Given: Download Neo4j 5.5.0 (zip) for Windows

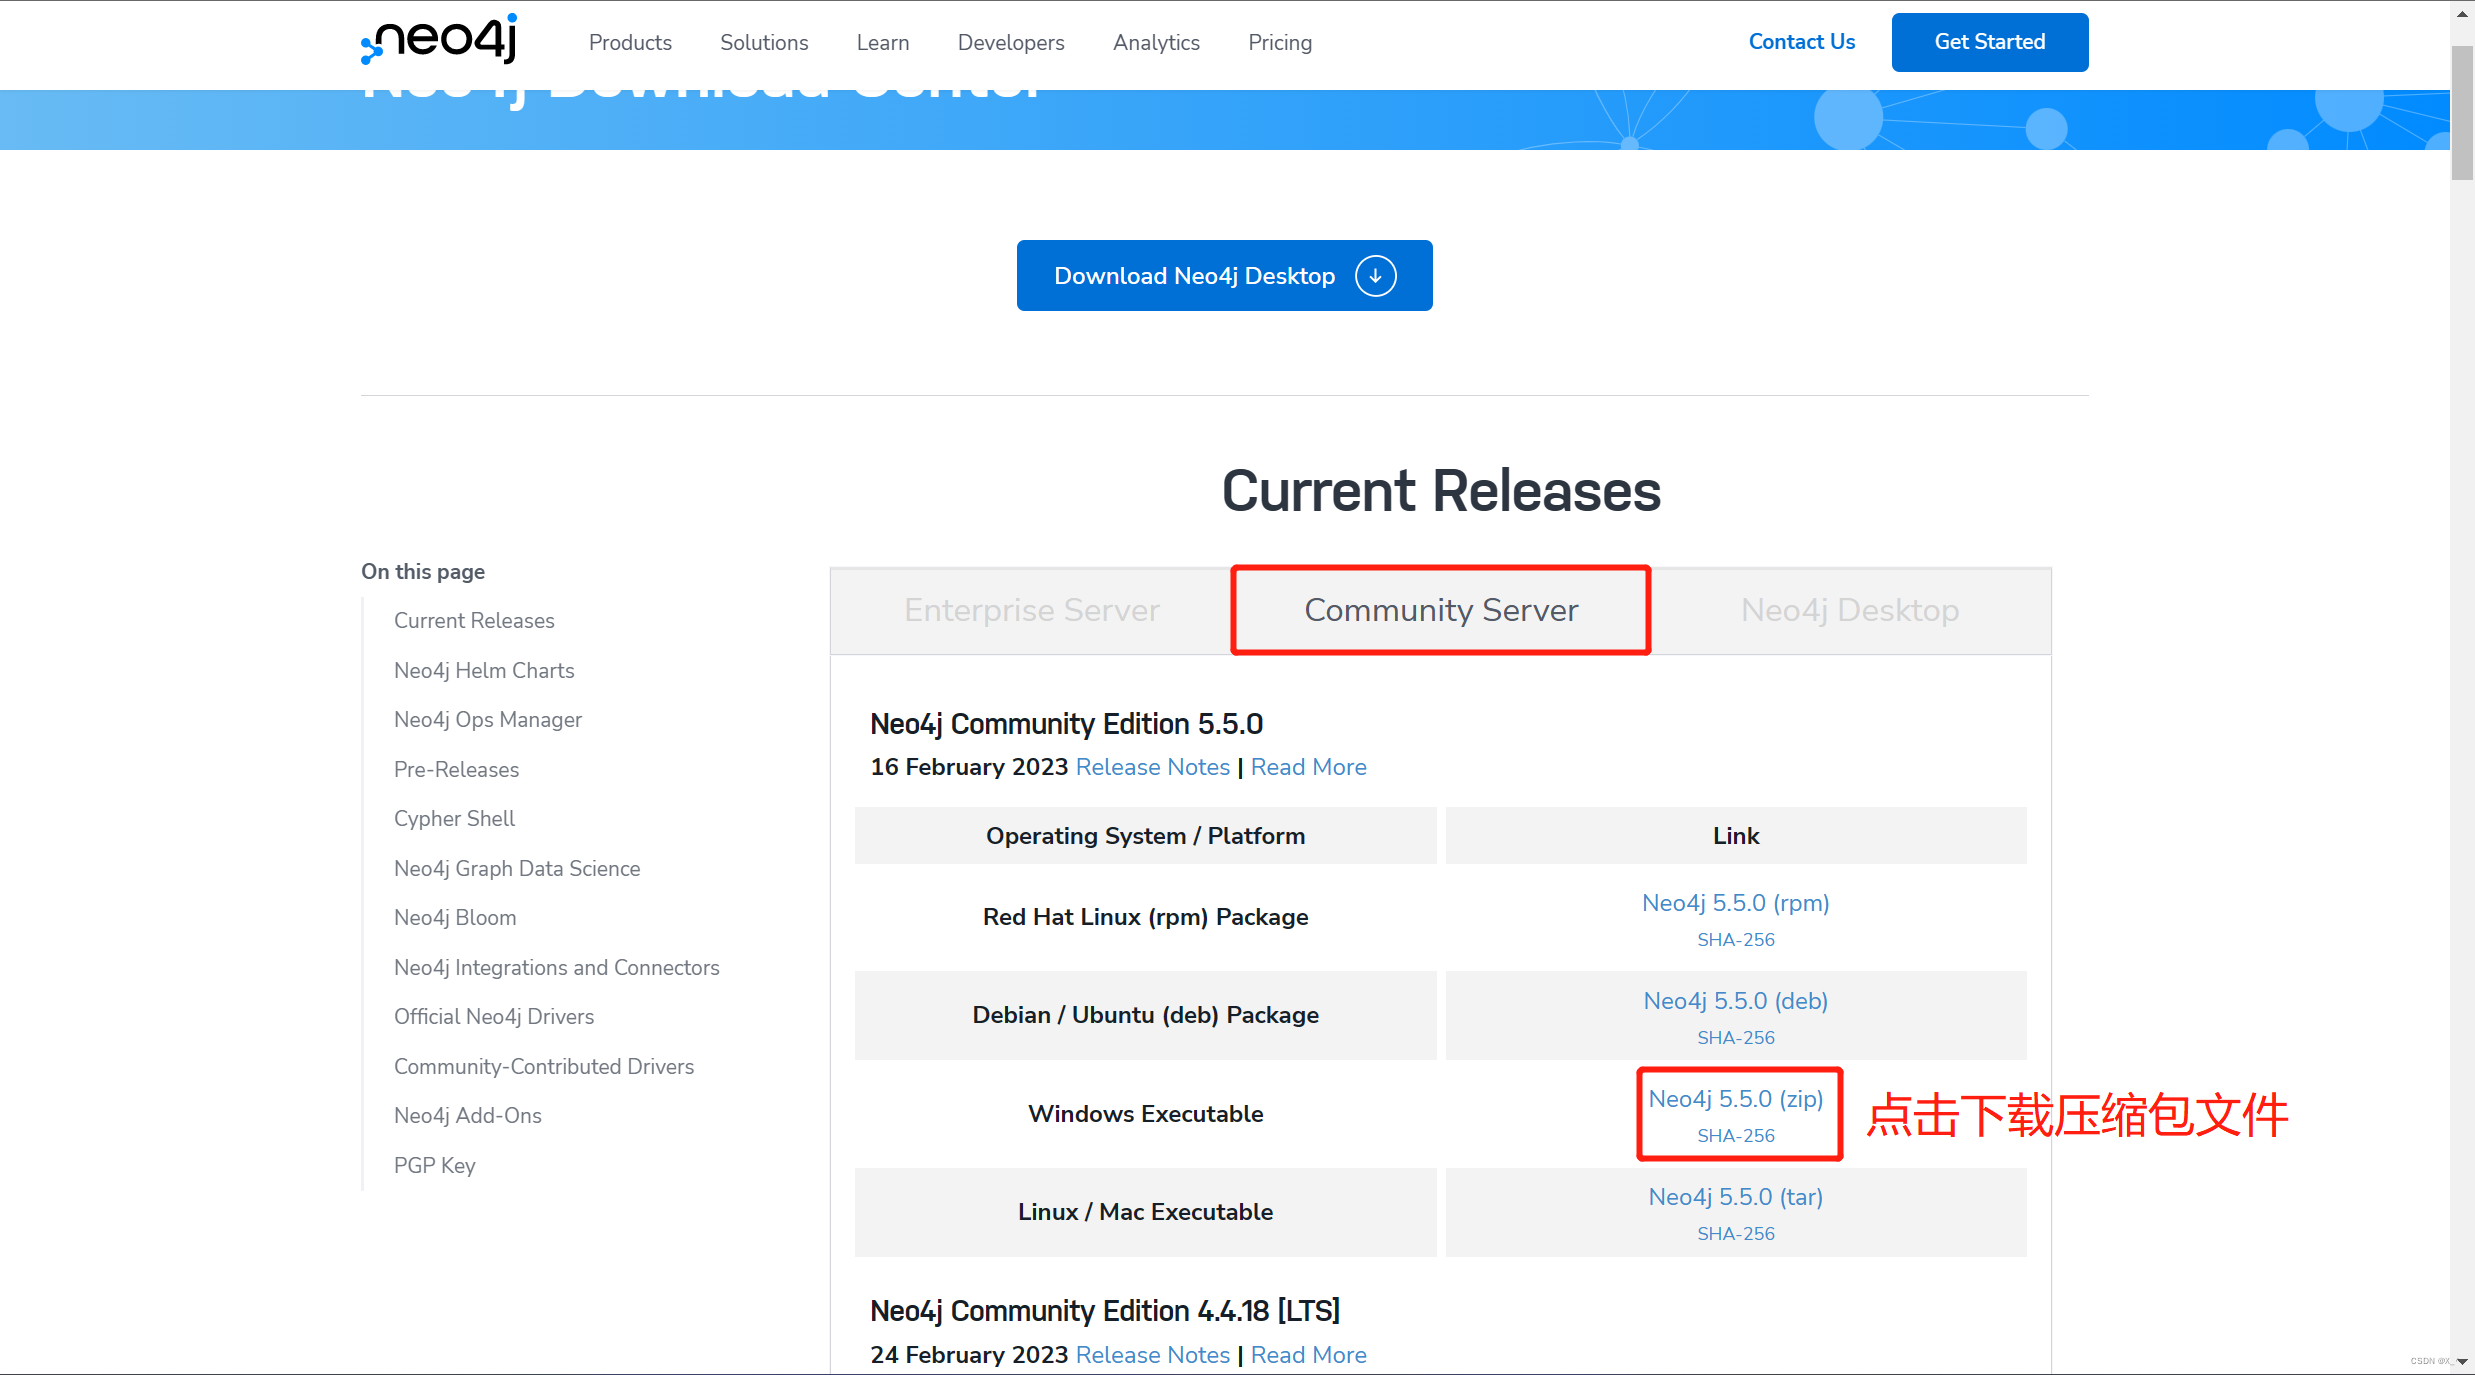Looking at the screenshot, I should tap(1737, 1098).
